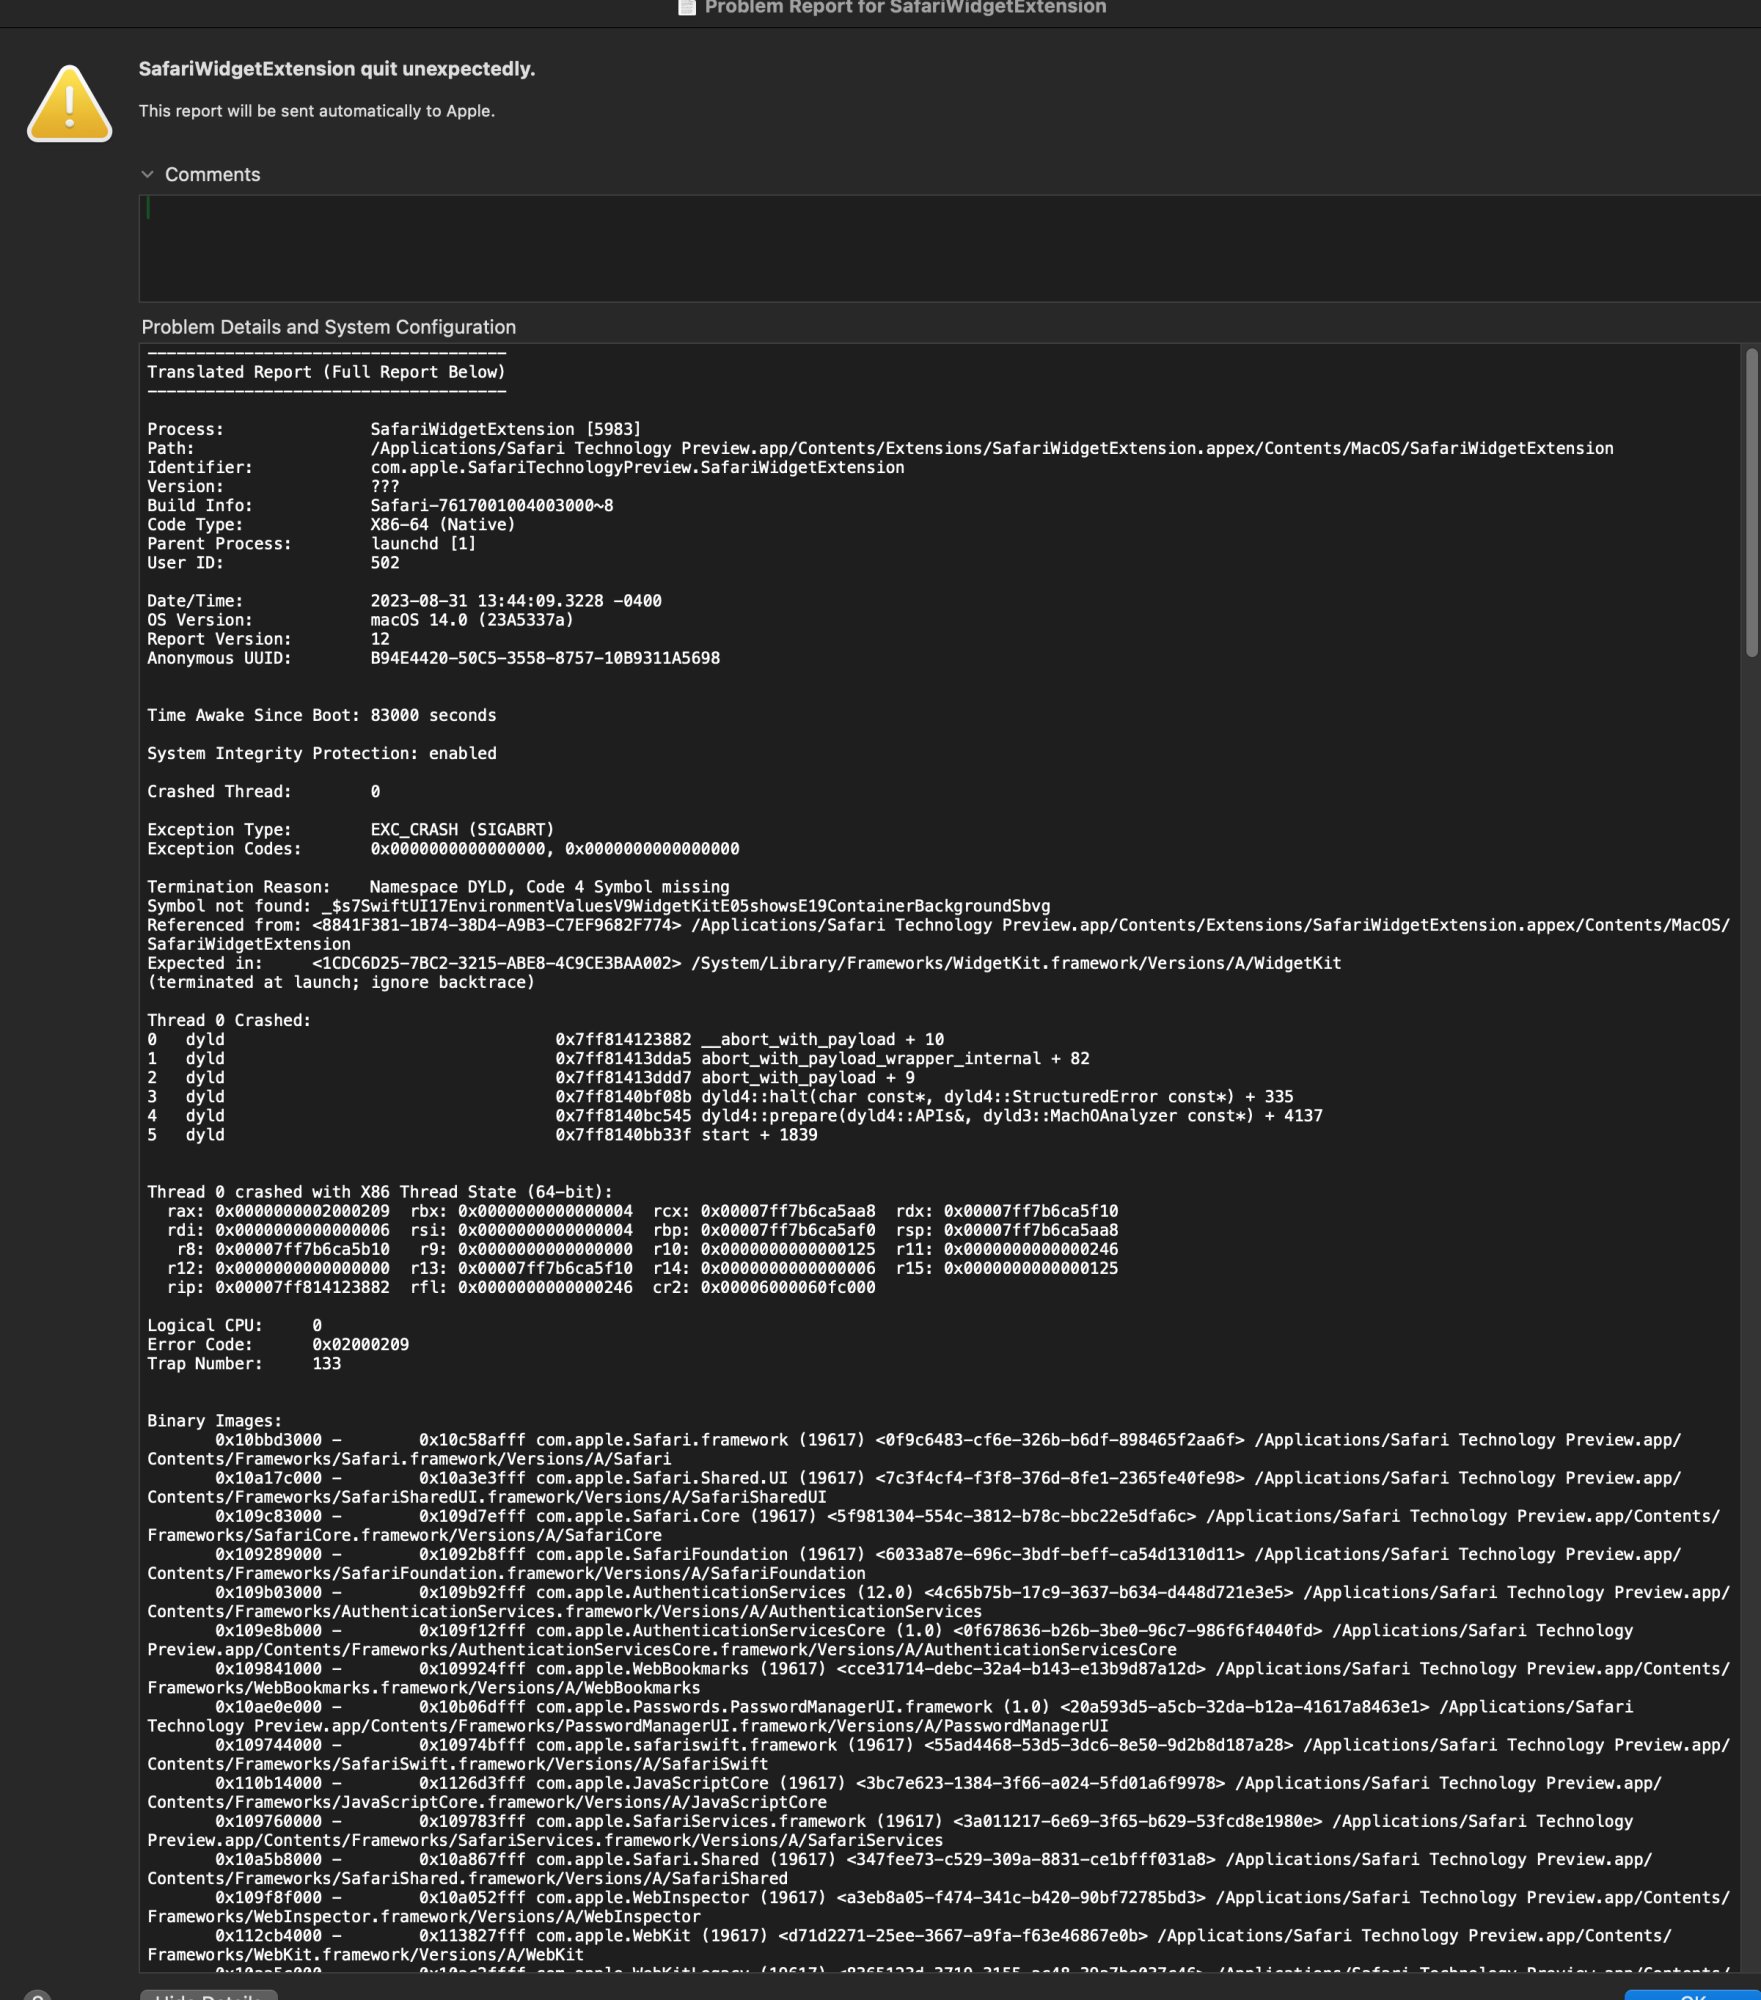Click the frame 'abort_with_payload_wrapper_internal + 82'
The height and width of the screenshot is (2000, 1761).
(x=895, y=1058)
